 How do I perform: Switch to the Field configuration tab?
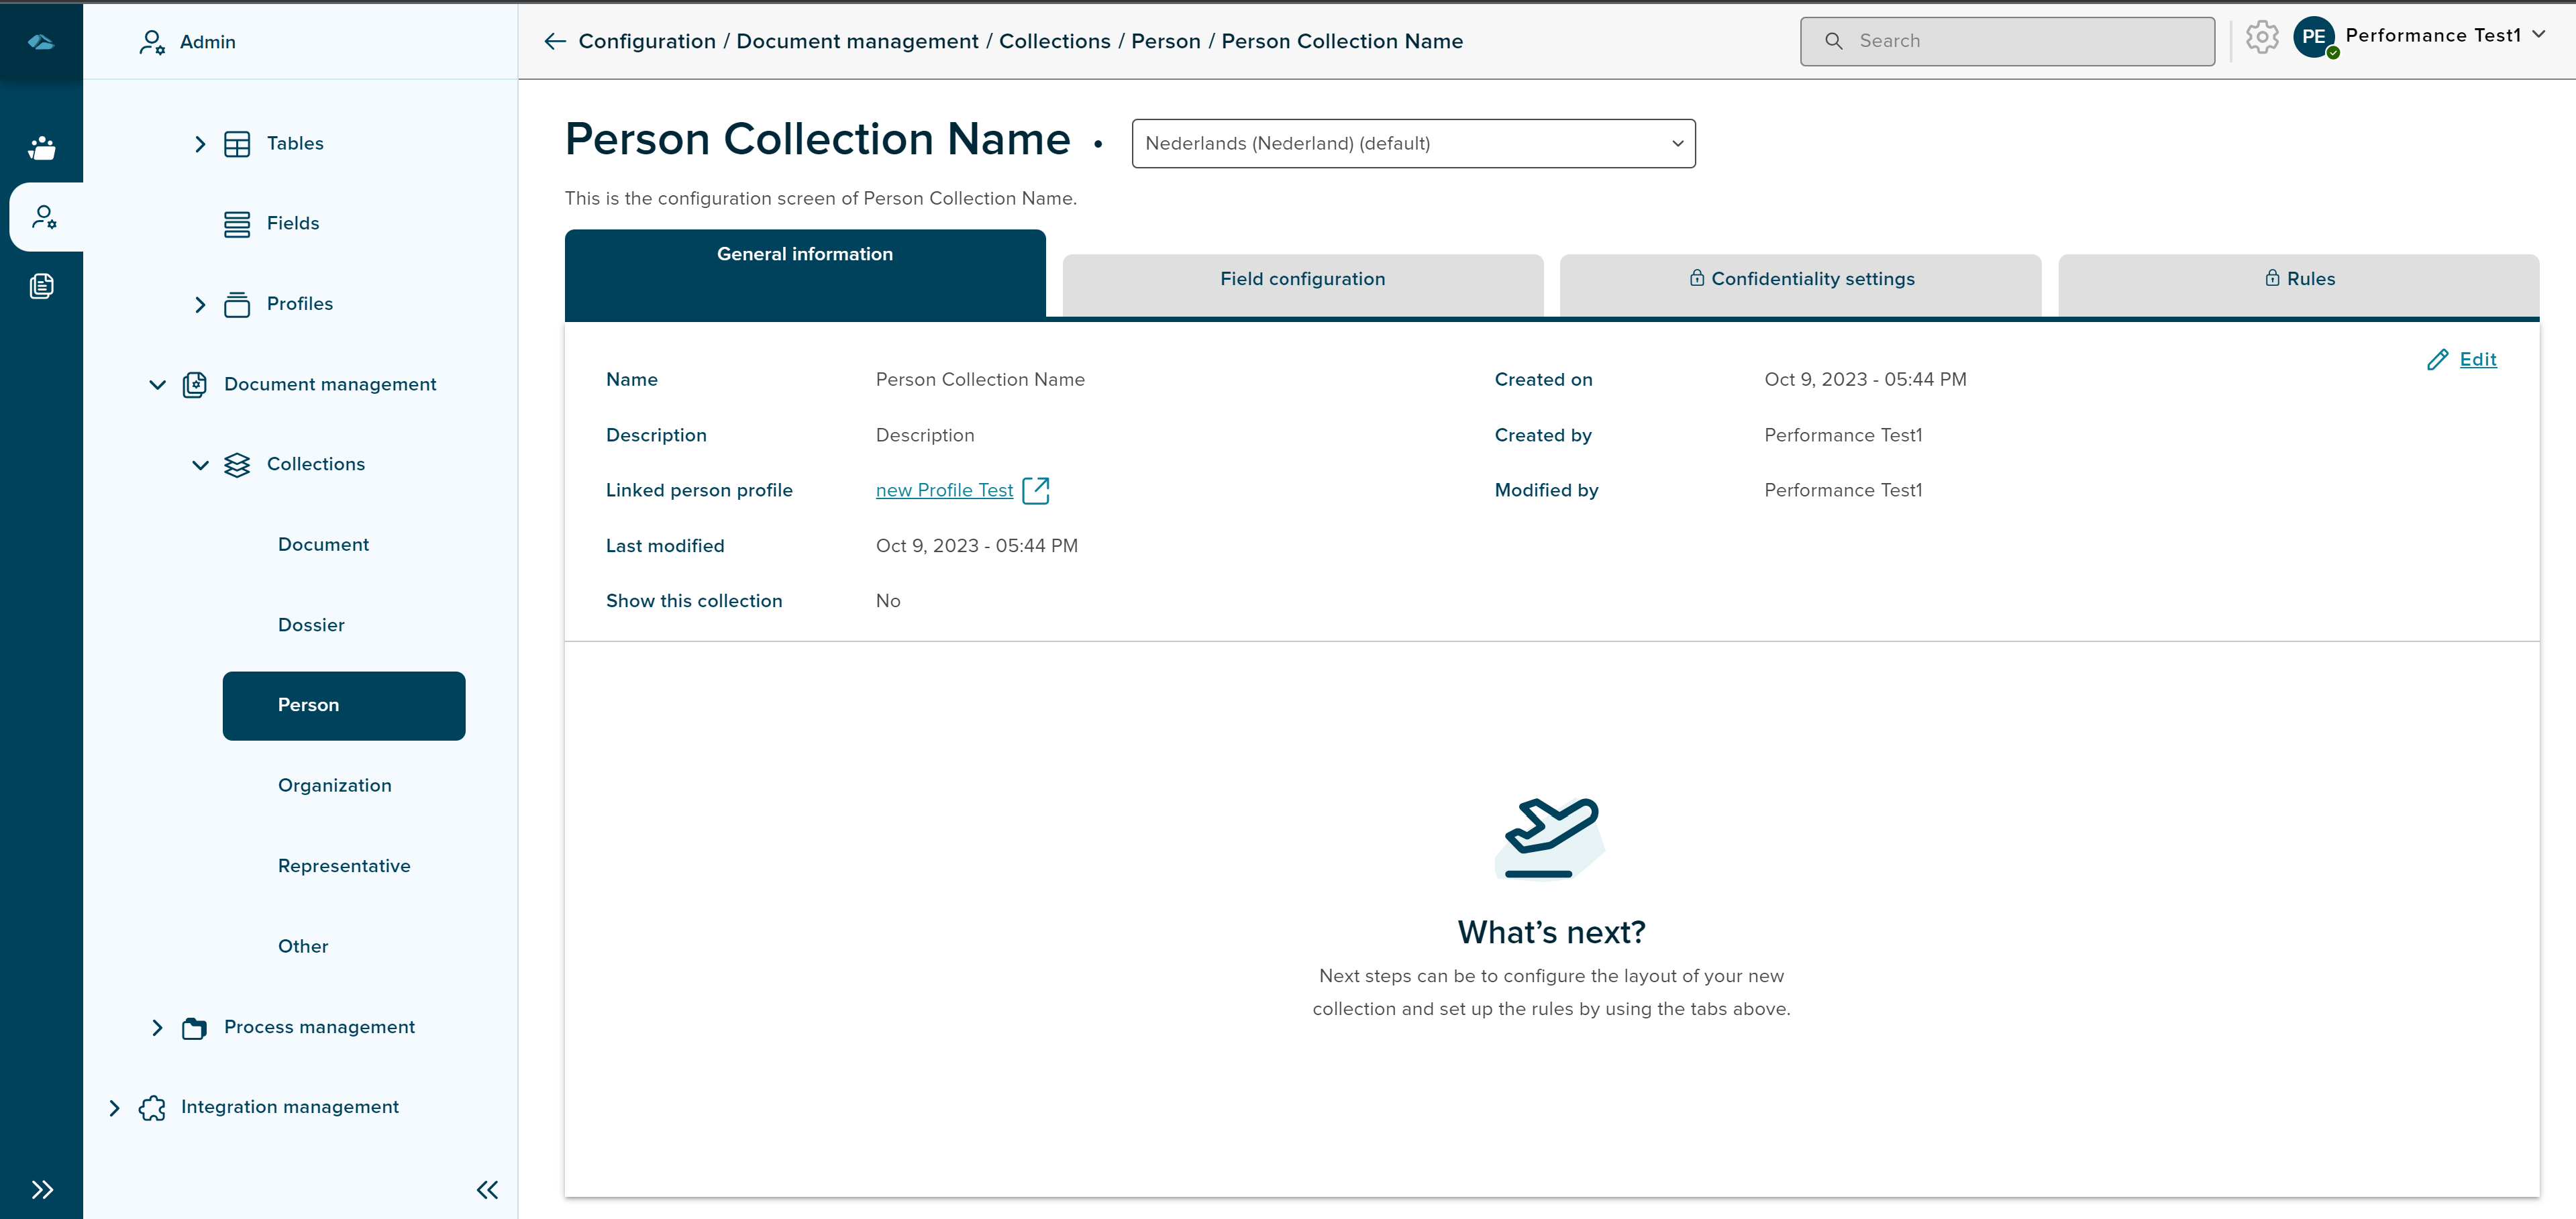coord(1302,279)
